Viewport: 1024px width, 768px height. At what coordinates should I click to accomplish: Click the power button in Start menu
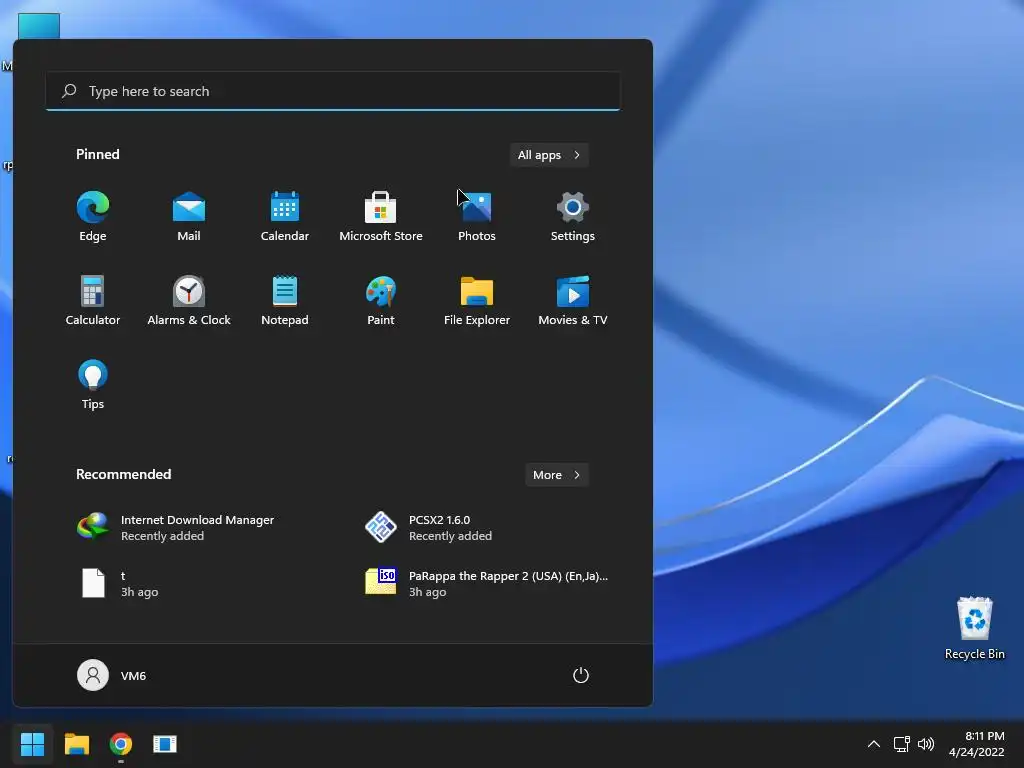tap(581, 675)
